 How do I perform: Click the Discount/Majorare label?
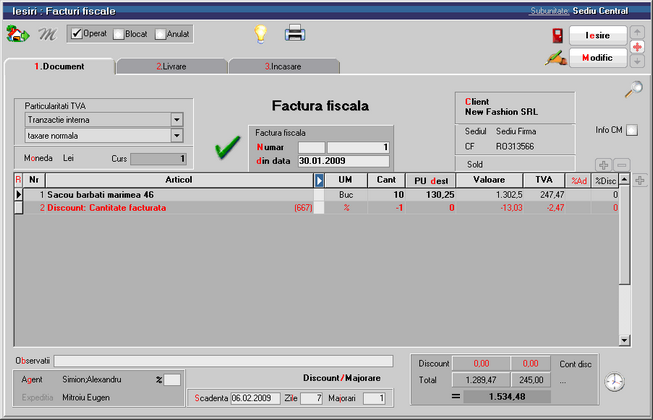pyautogui.click(x=341, y=378)
